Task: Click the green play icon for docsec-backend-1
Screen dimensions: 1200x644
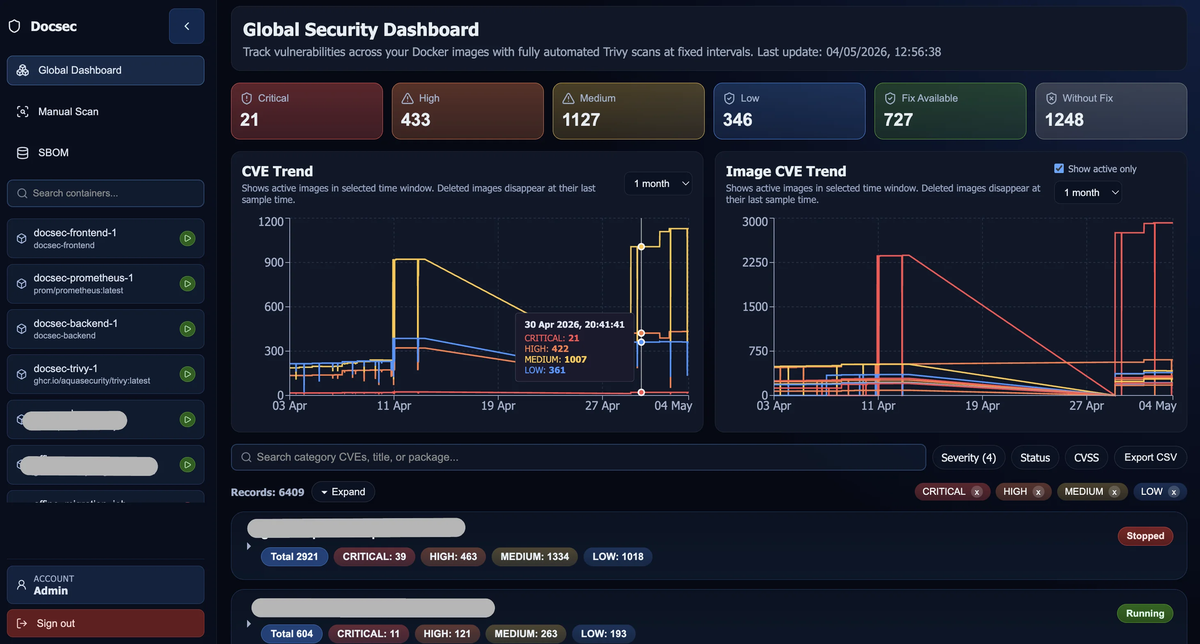Action: (187, 329)
